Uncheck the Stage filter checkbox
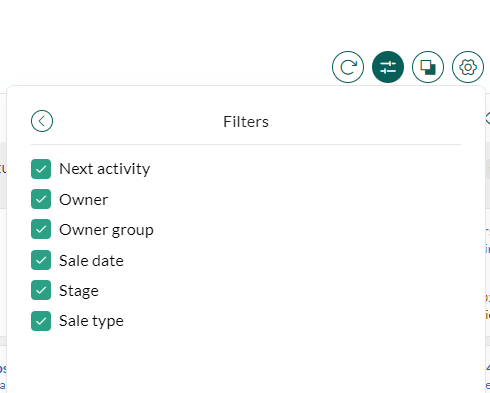The image size is (490, 393). (41, 290)
